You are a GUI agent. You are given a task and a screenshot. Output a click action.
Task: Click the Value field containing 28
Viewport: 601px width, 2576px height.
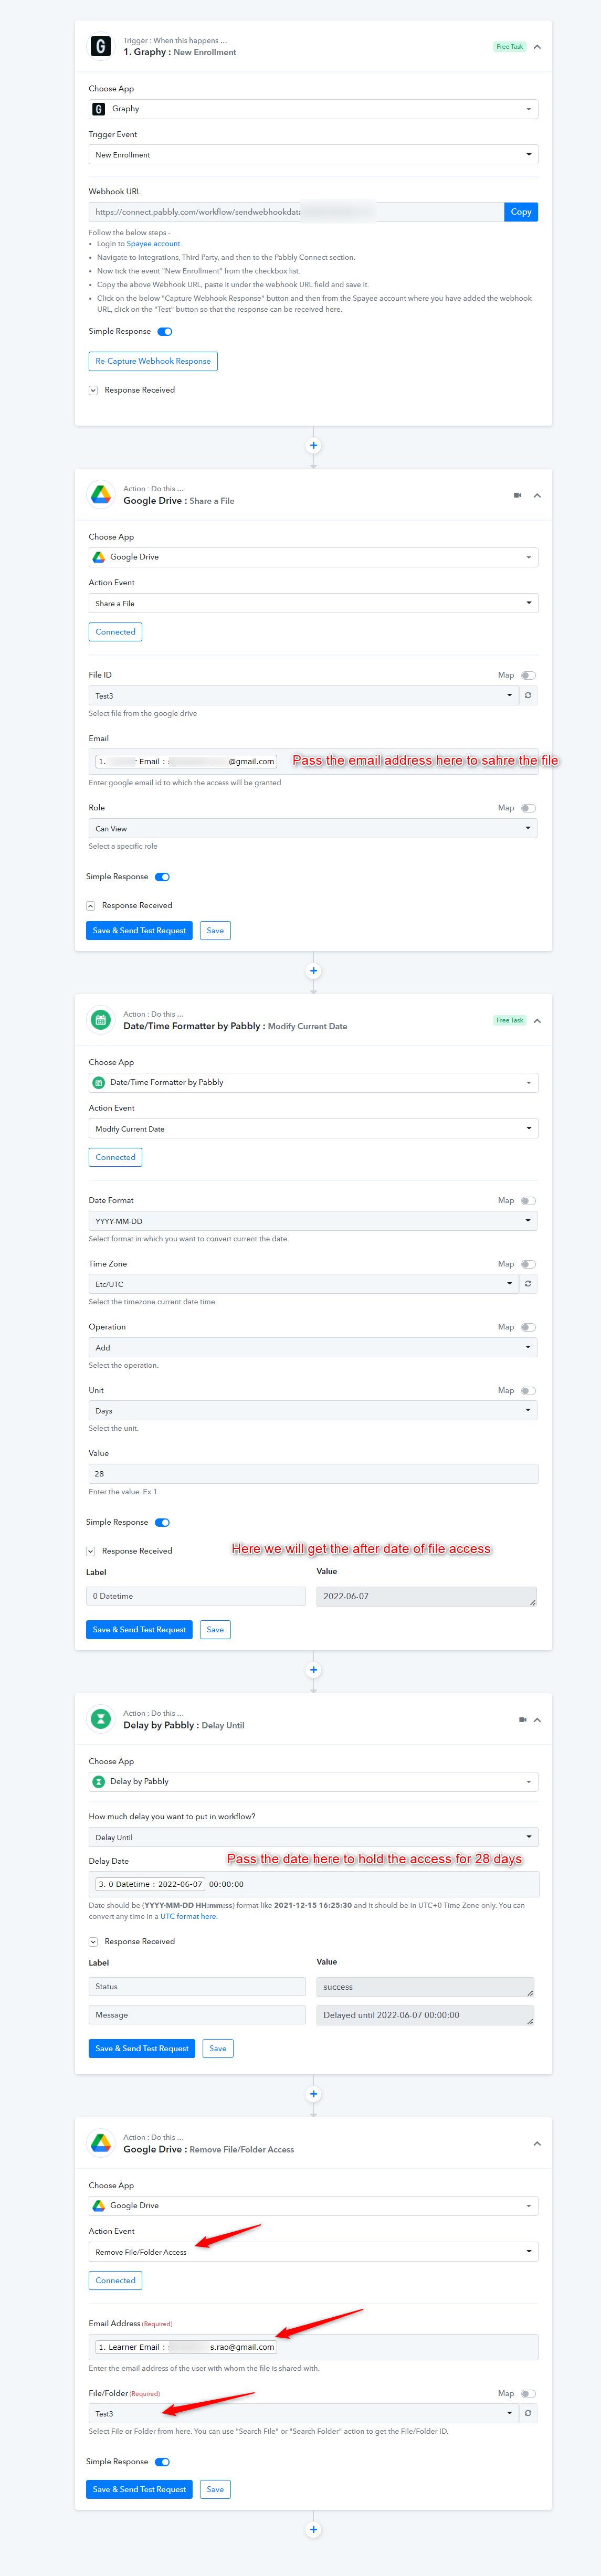313,1473
